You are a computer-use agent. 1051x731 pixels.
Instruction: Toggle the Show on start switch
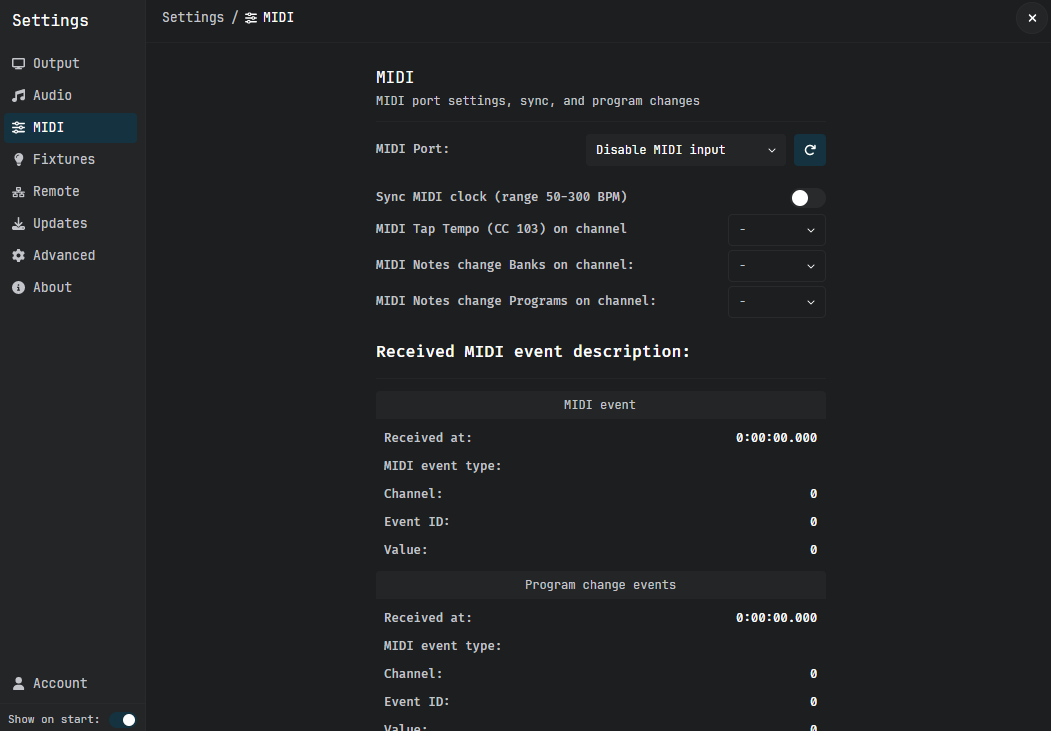tap(123, 720)
